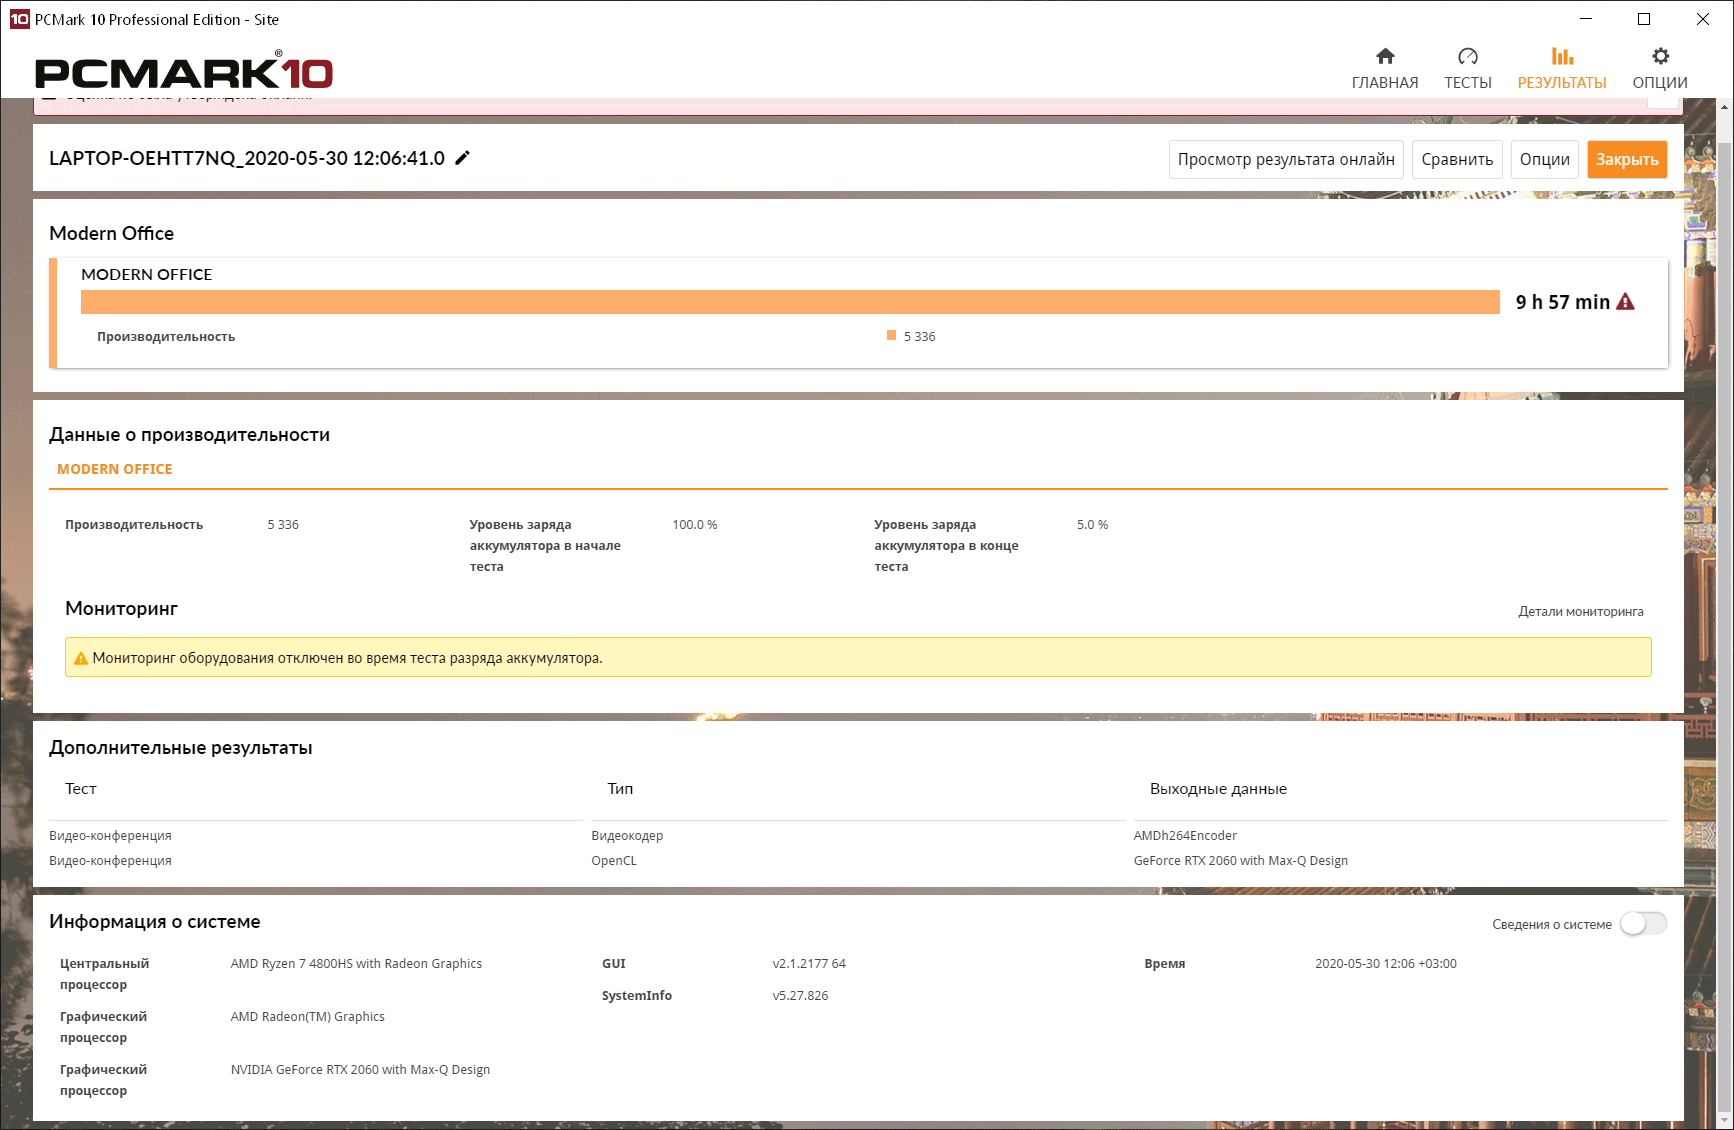The image size is (1734, 1130).
Task: Select the РЕЗУЛЬТАТЫ tab
Action: tap(1562, 68)
